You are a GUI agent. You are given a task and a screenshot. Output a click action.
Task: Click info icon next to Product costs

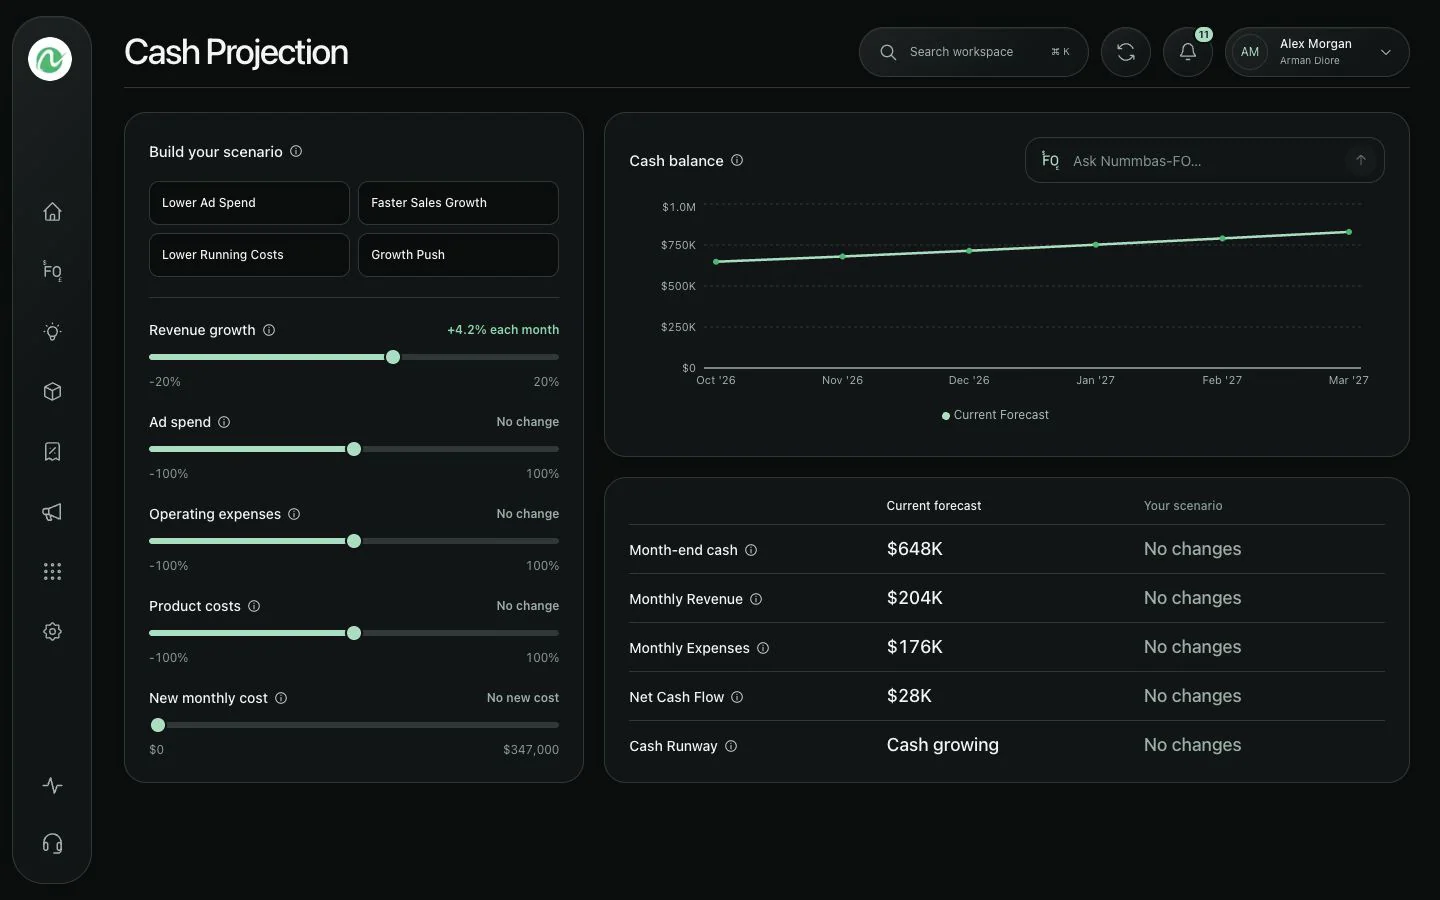(254, 606)
